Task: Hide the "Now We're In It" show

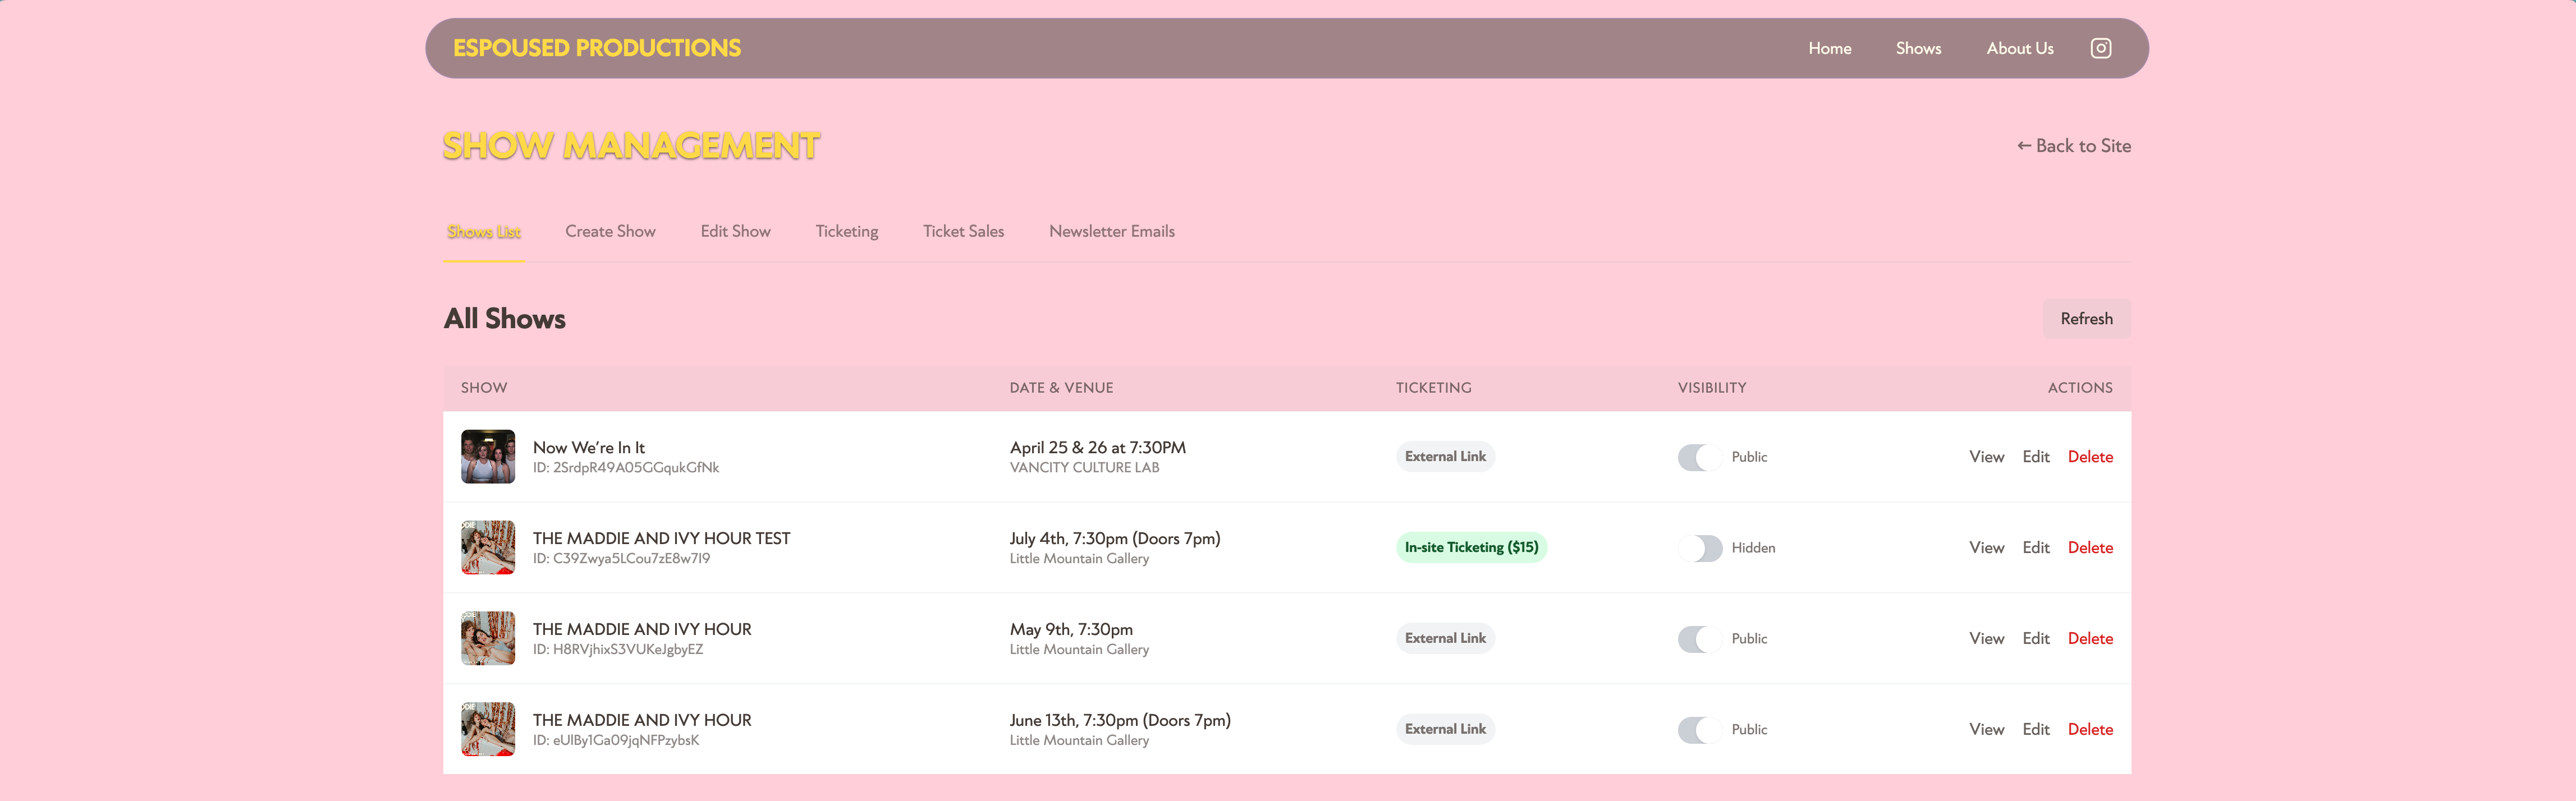Action: [1699, 456]
